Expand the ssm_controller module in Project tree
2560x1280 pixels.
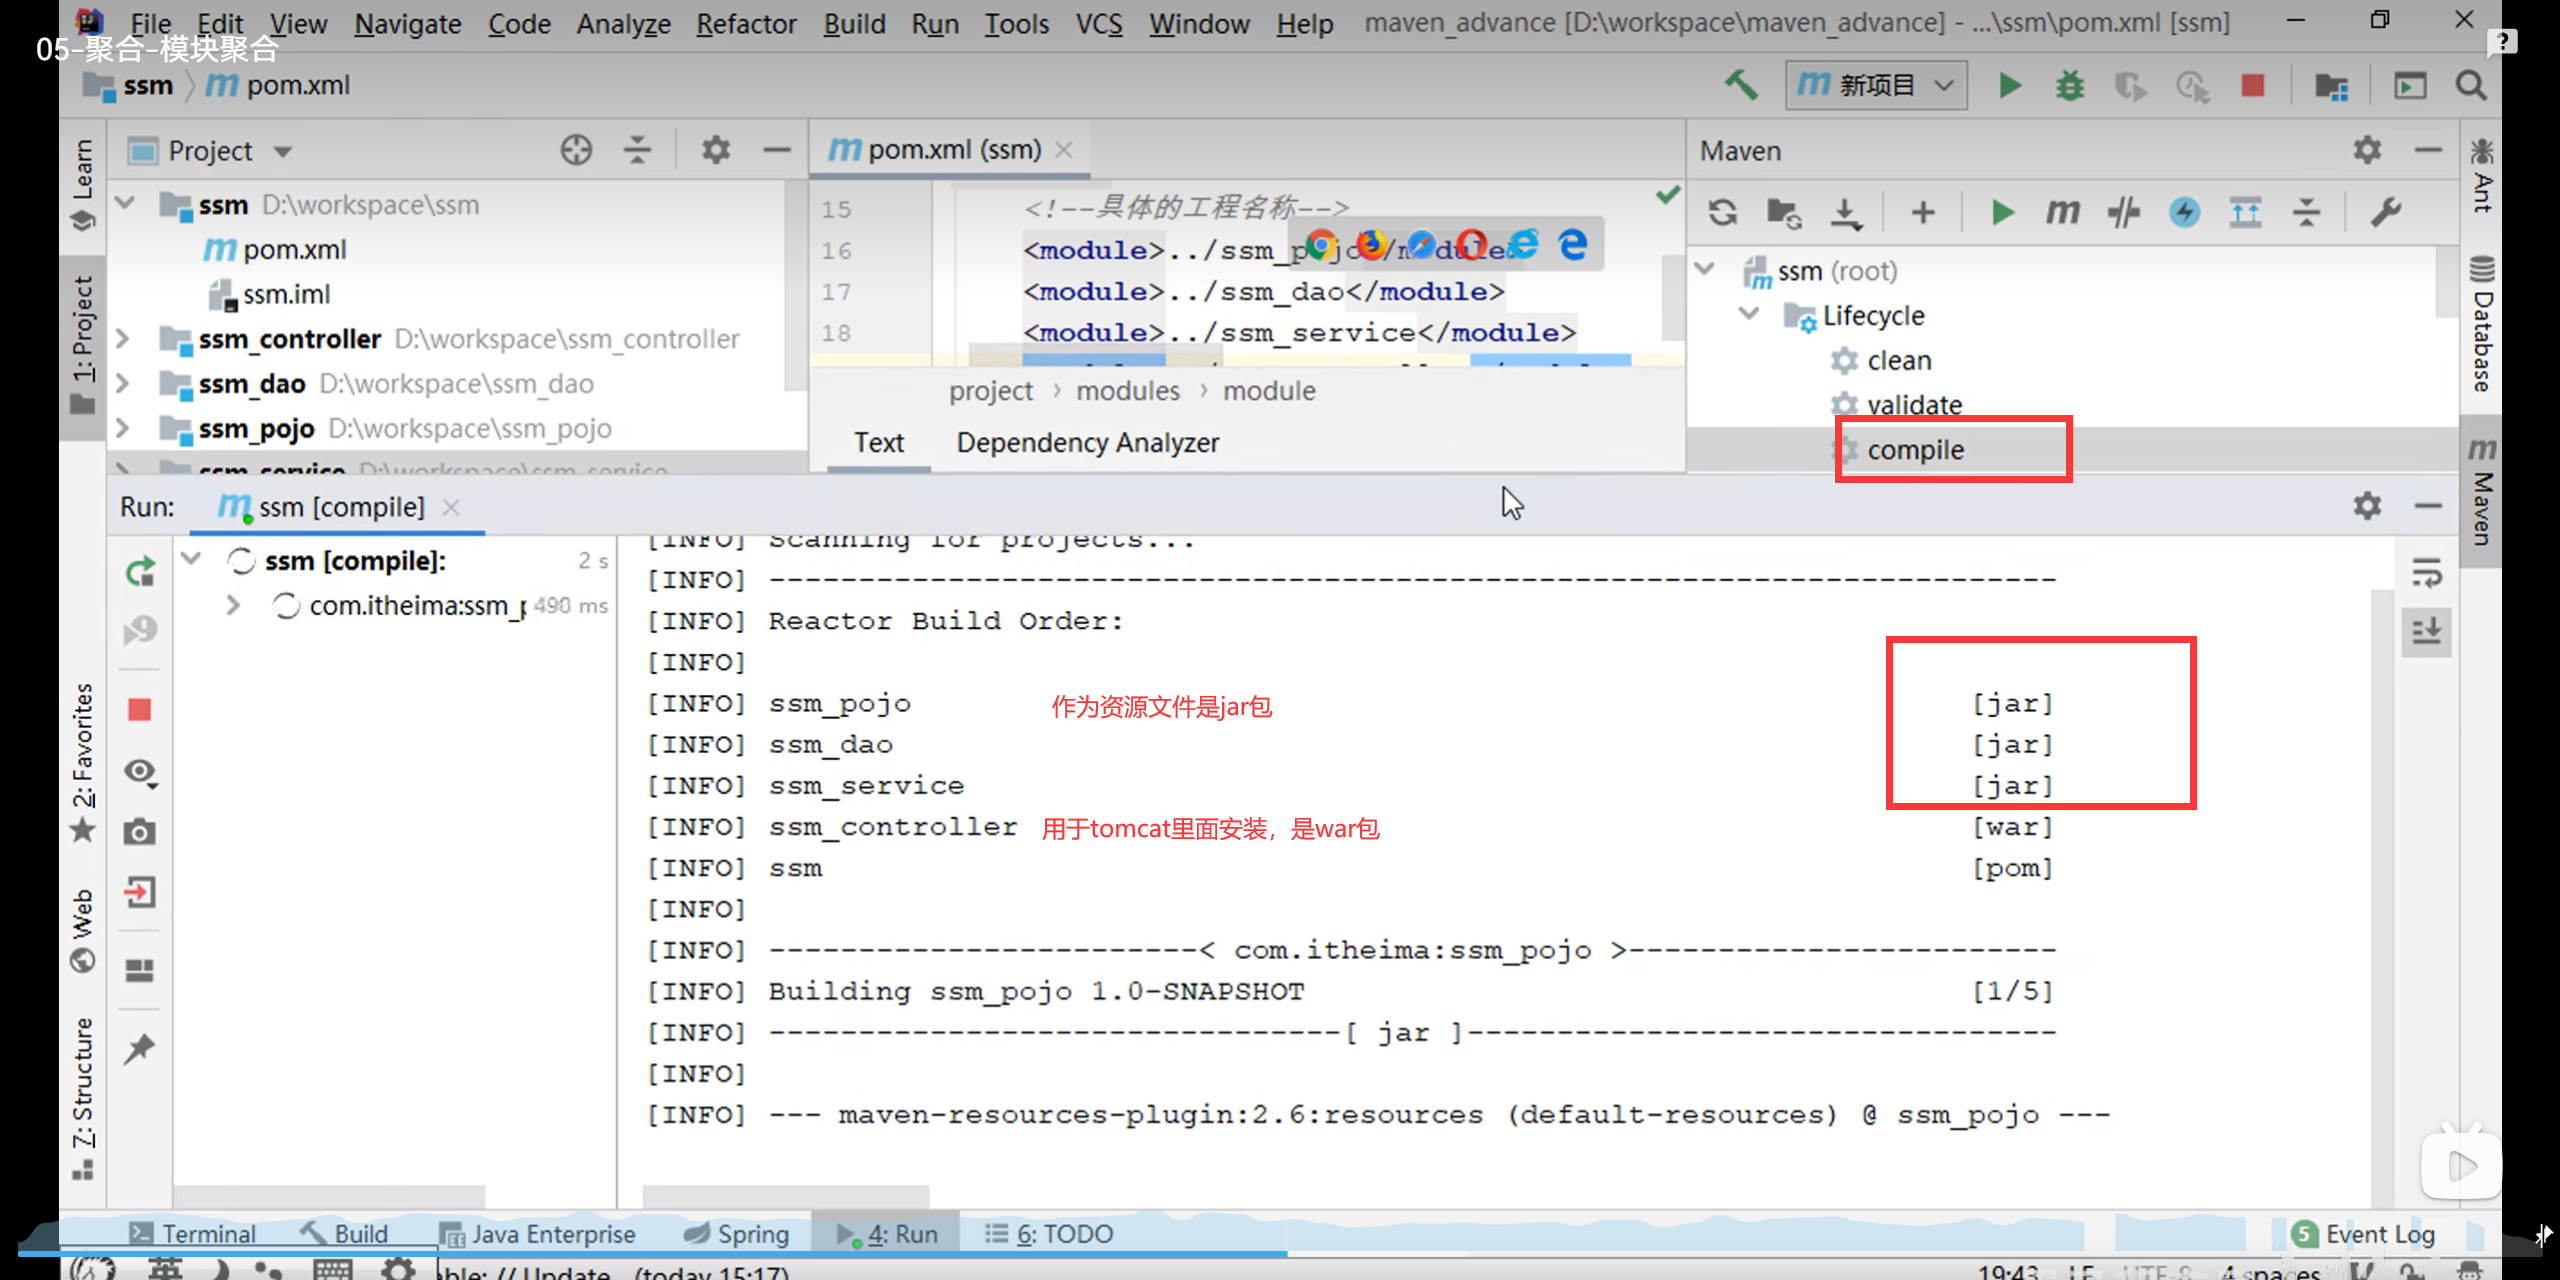pyautogui.click(x=123, y=339)
